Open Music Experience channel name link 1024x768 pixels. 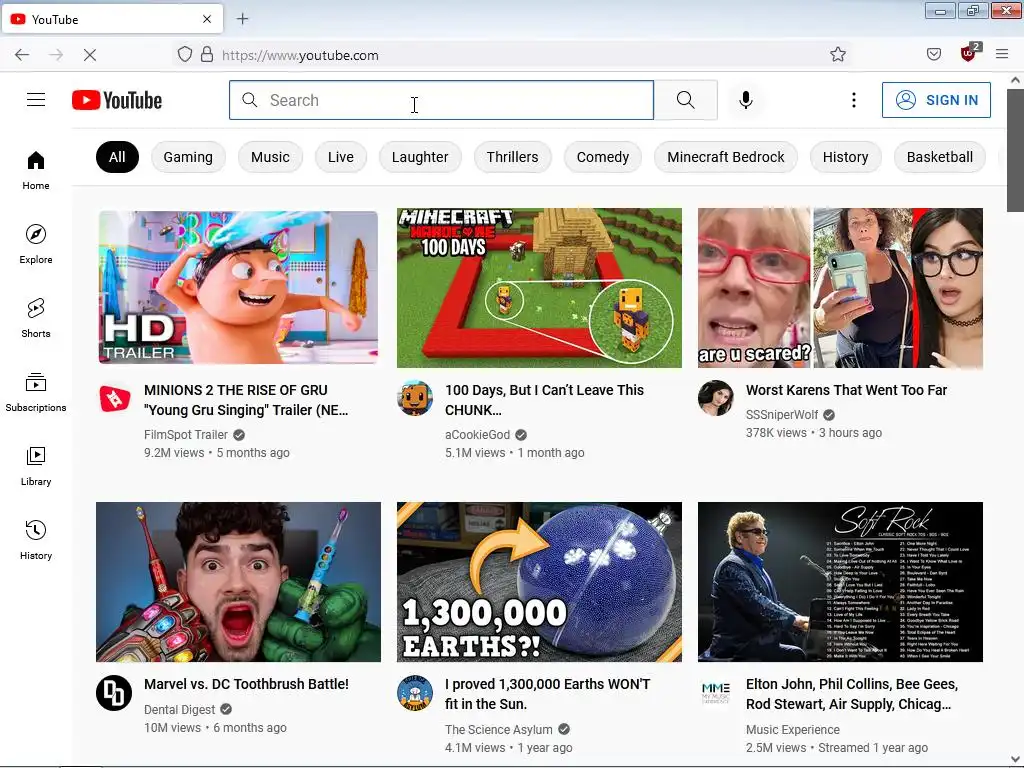click(793, 729)
